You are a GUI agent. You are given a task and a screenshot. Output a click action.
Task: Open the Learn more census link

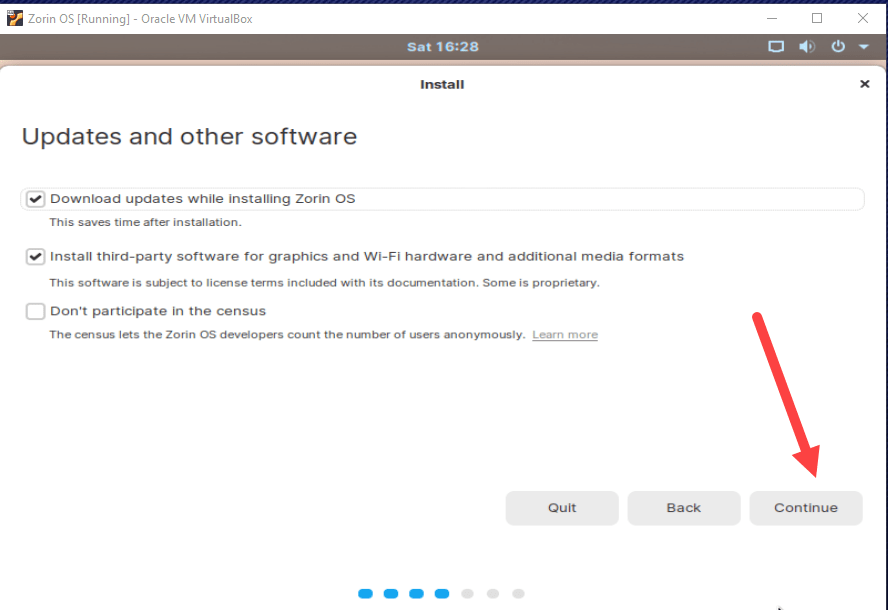(564, 335)
